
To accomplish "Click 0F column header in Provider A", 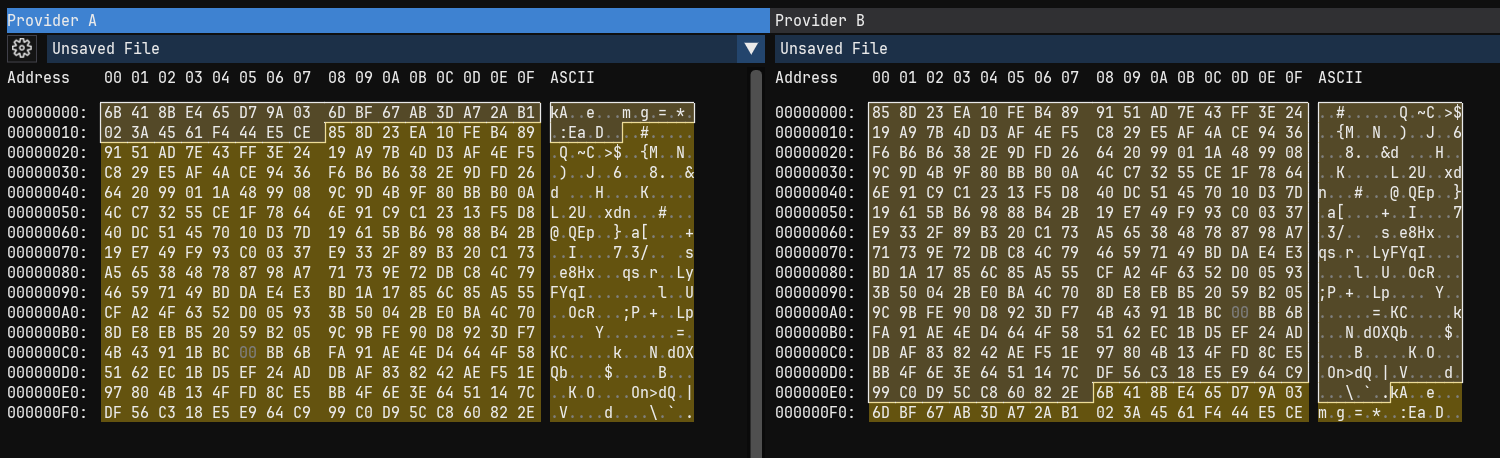I will pyautogui.click(x=526, y=77).
